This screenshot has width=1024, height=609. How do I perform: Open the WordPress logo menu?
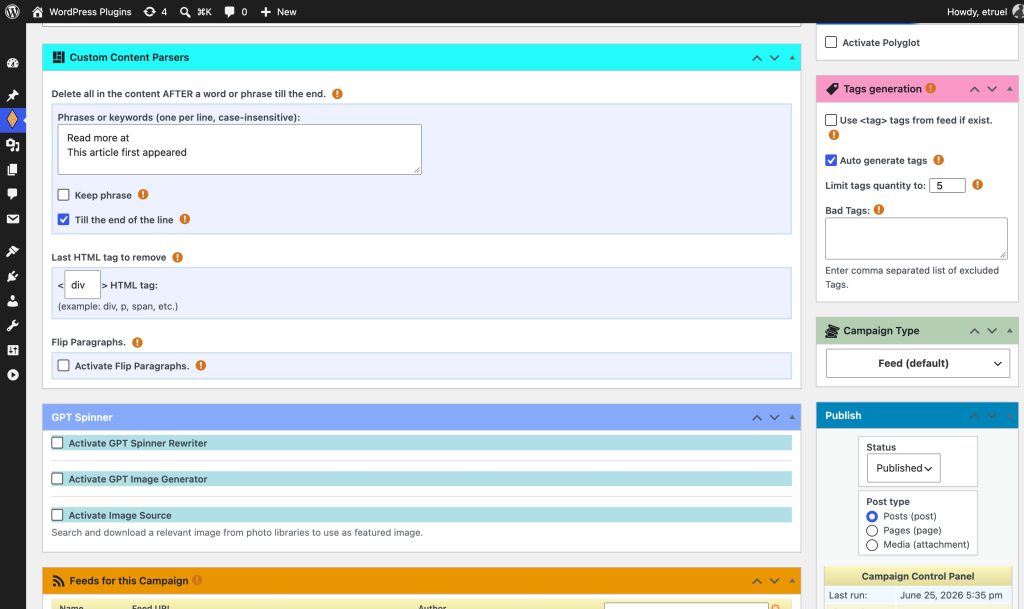click(12, 12)
